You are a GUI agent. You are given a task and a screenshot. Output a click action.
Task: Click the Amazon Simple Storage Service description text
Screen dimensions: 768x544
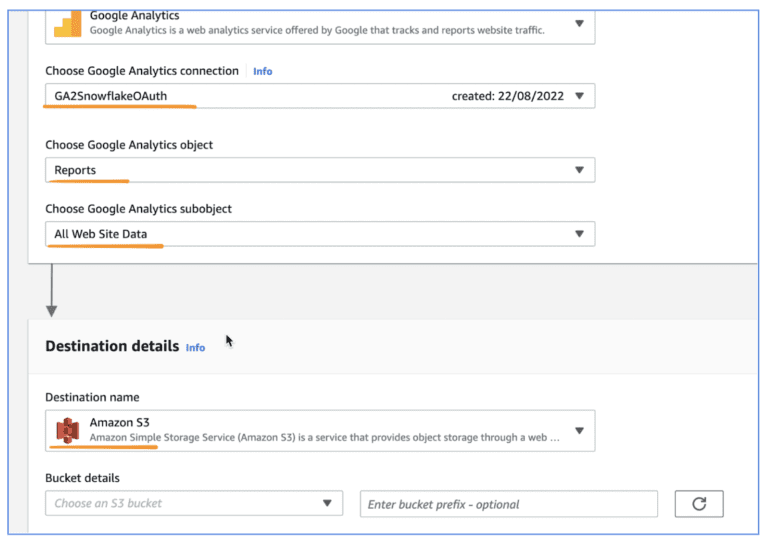pyautogui.click(x=324, y=437)
